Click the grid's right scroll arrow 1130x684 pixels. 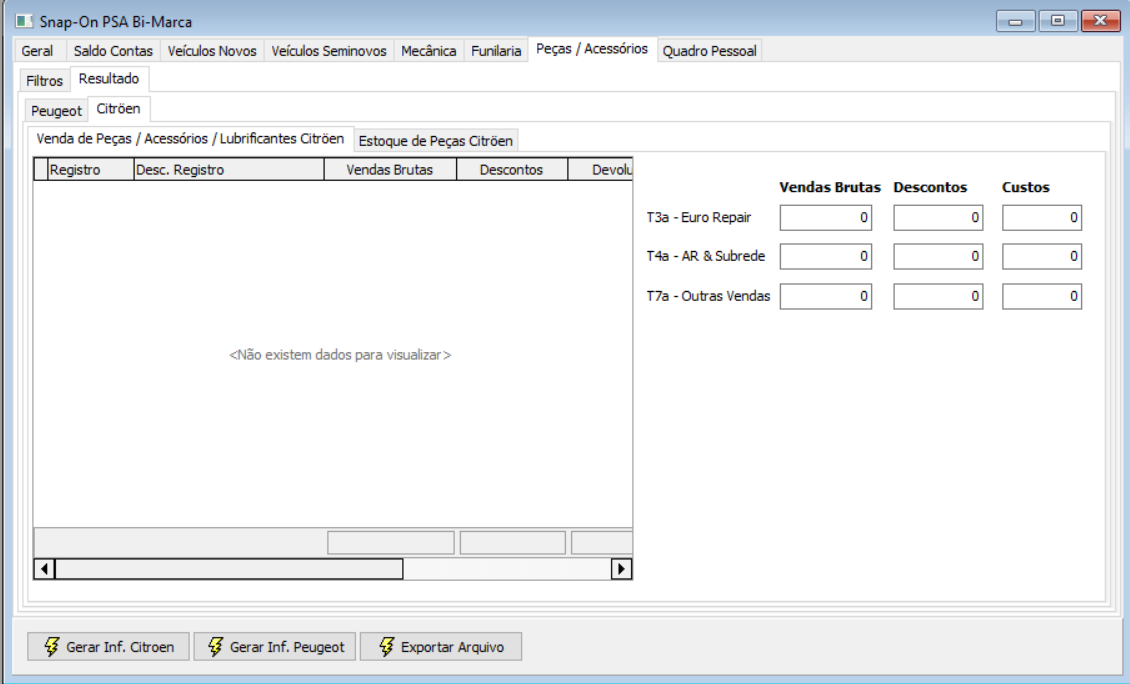[x=621, y=569]
